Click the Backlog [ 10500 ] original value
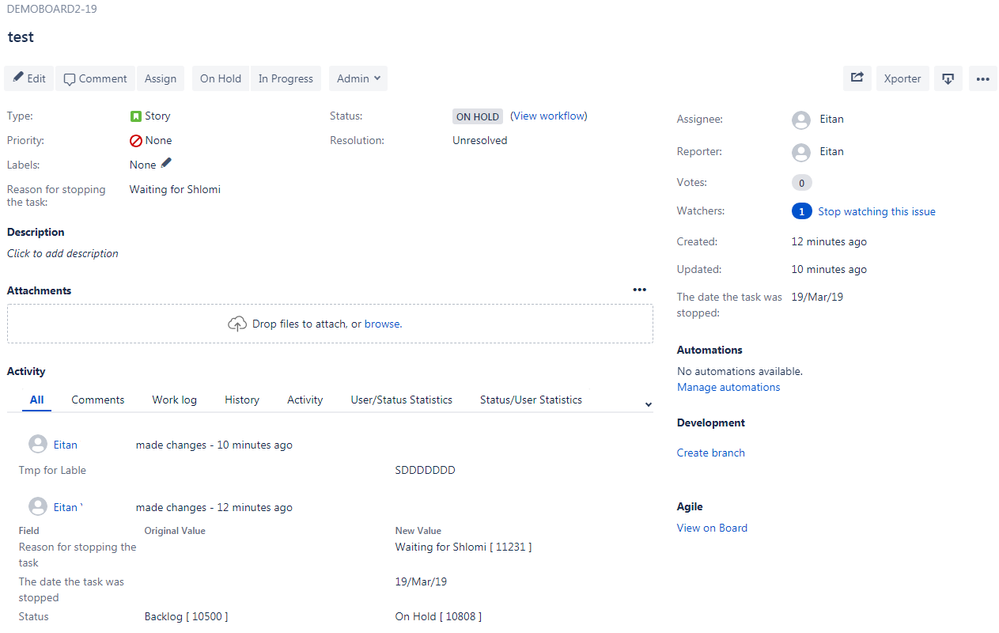Image resolution: width=999 pixels, height=633 pixels. click(x=186, y=616)
